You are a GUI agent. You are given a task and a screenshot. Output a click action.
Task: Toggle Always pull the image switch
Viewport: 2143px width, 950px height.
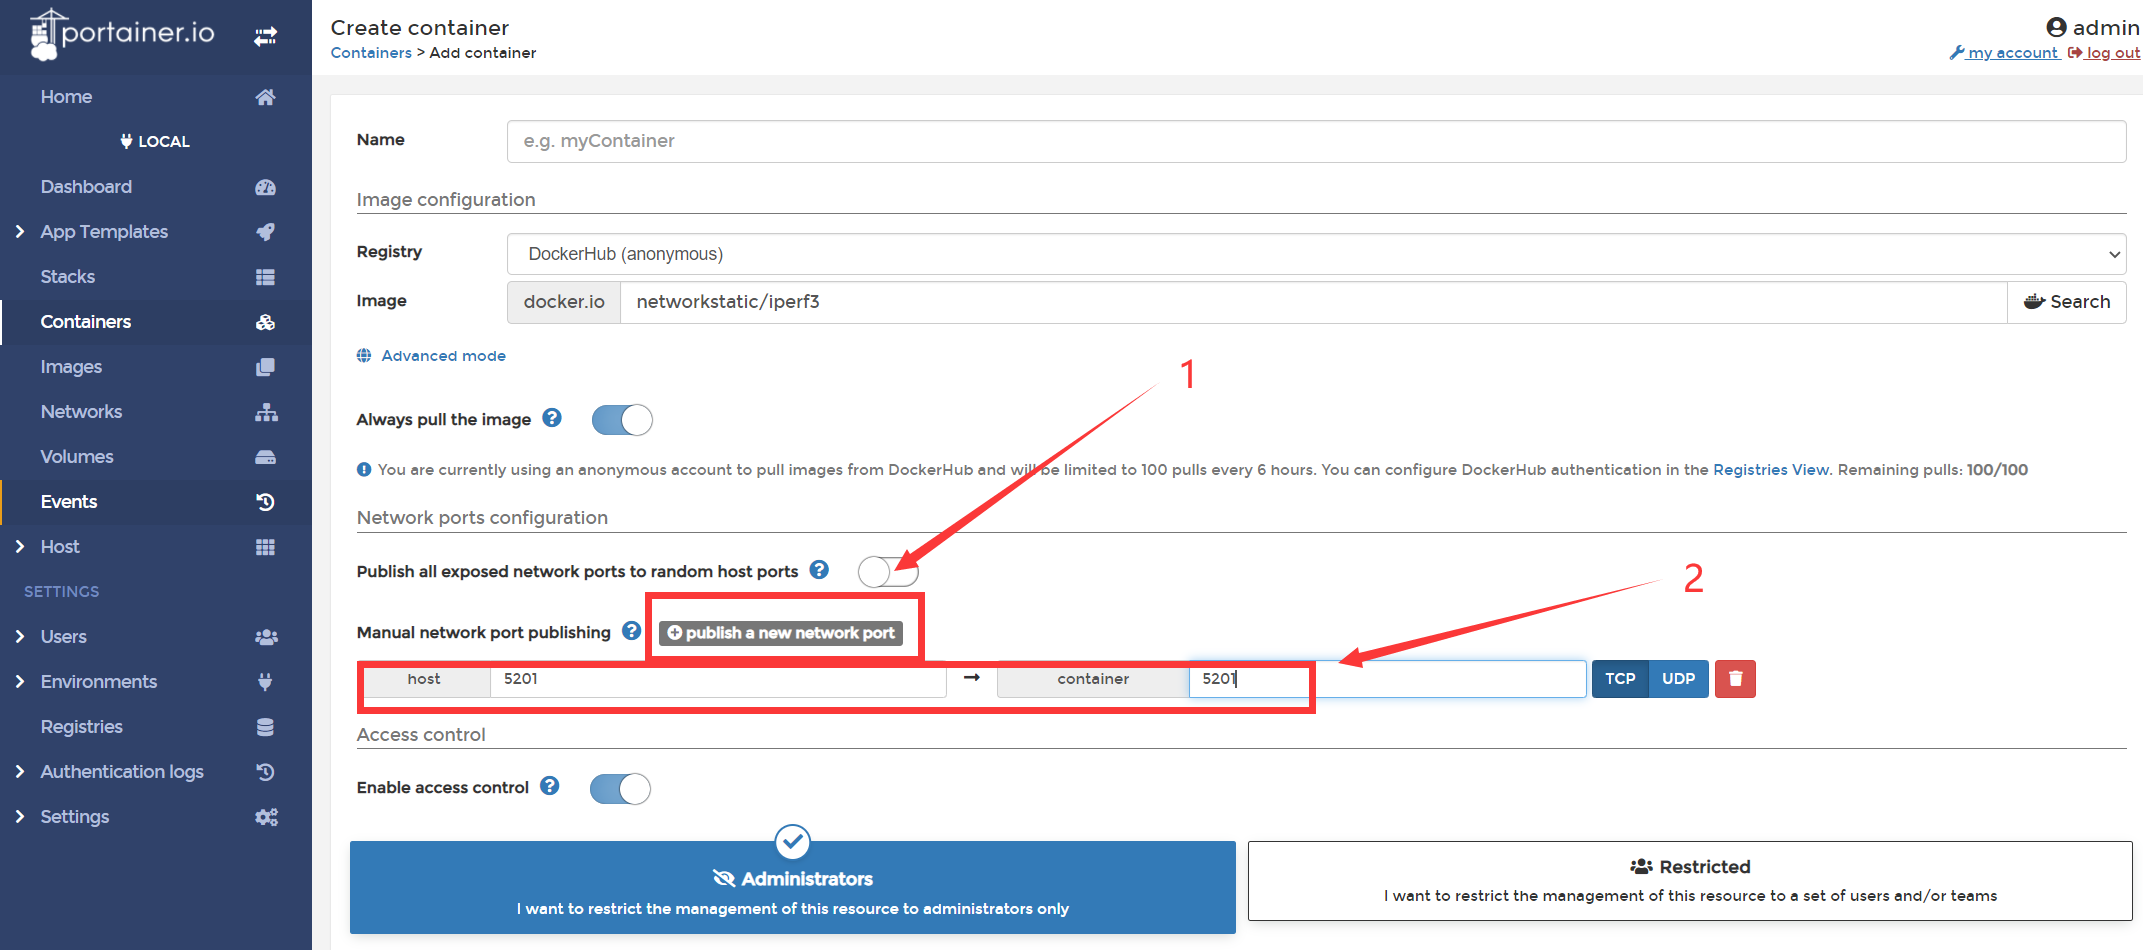tap(622, 420)
